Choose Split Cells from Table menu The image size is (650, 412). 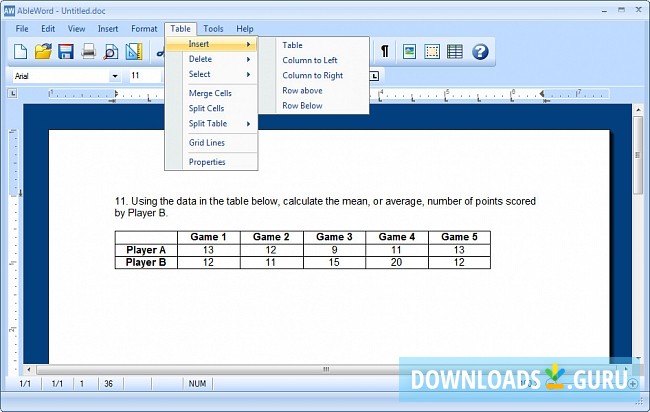211,108
